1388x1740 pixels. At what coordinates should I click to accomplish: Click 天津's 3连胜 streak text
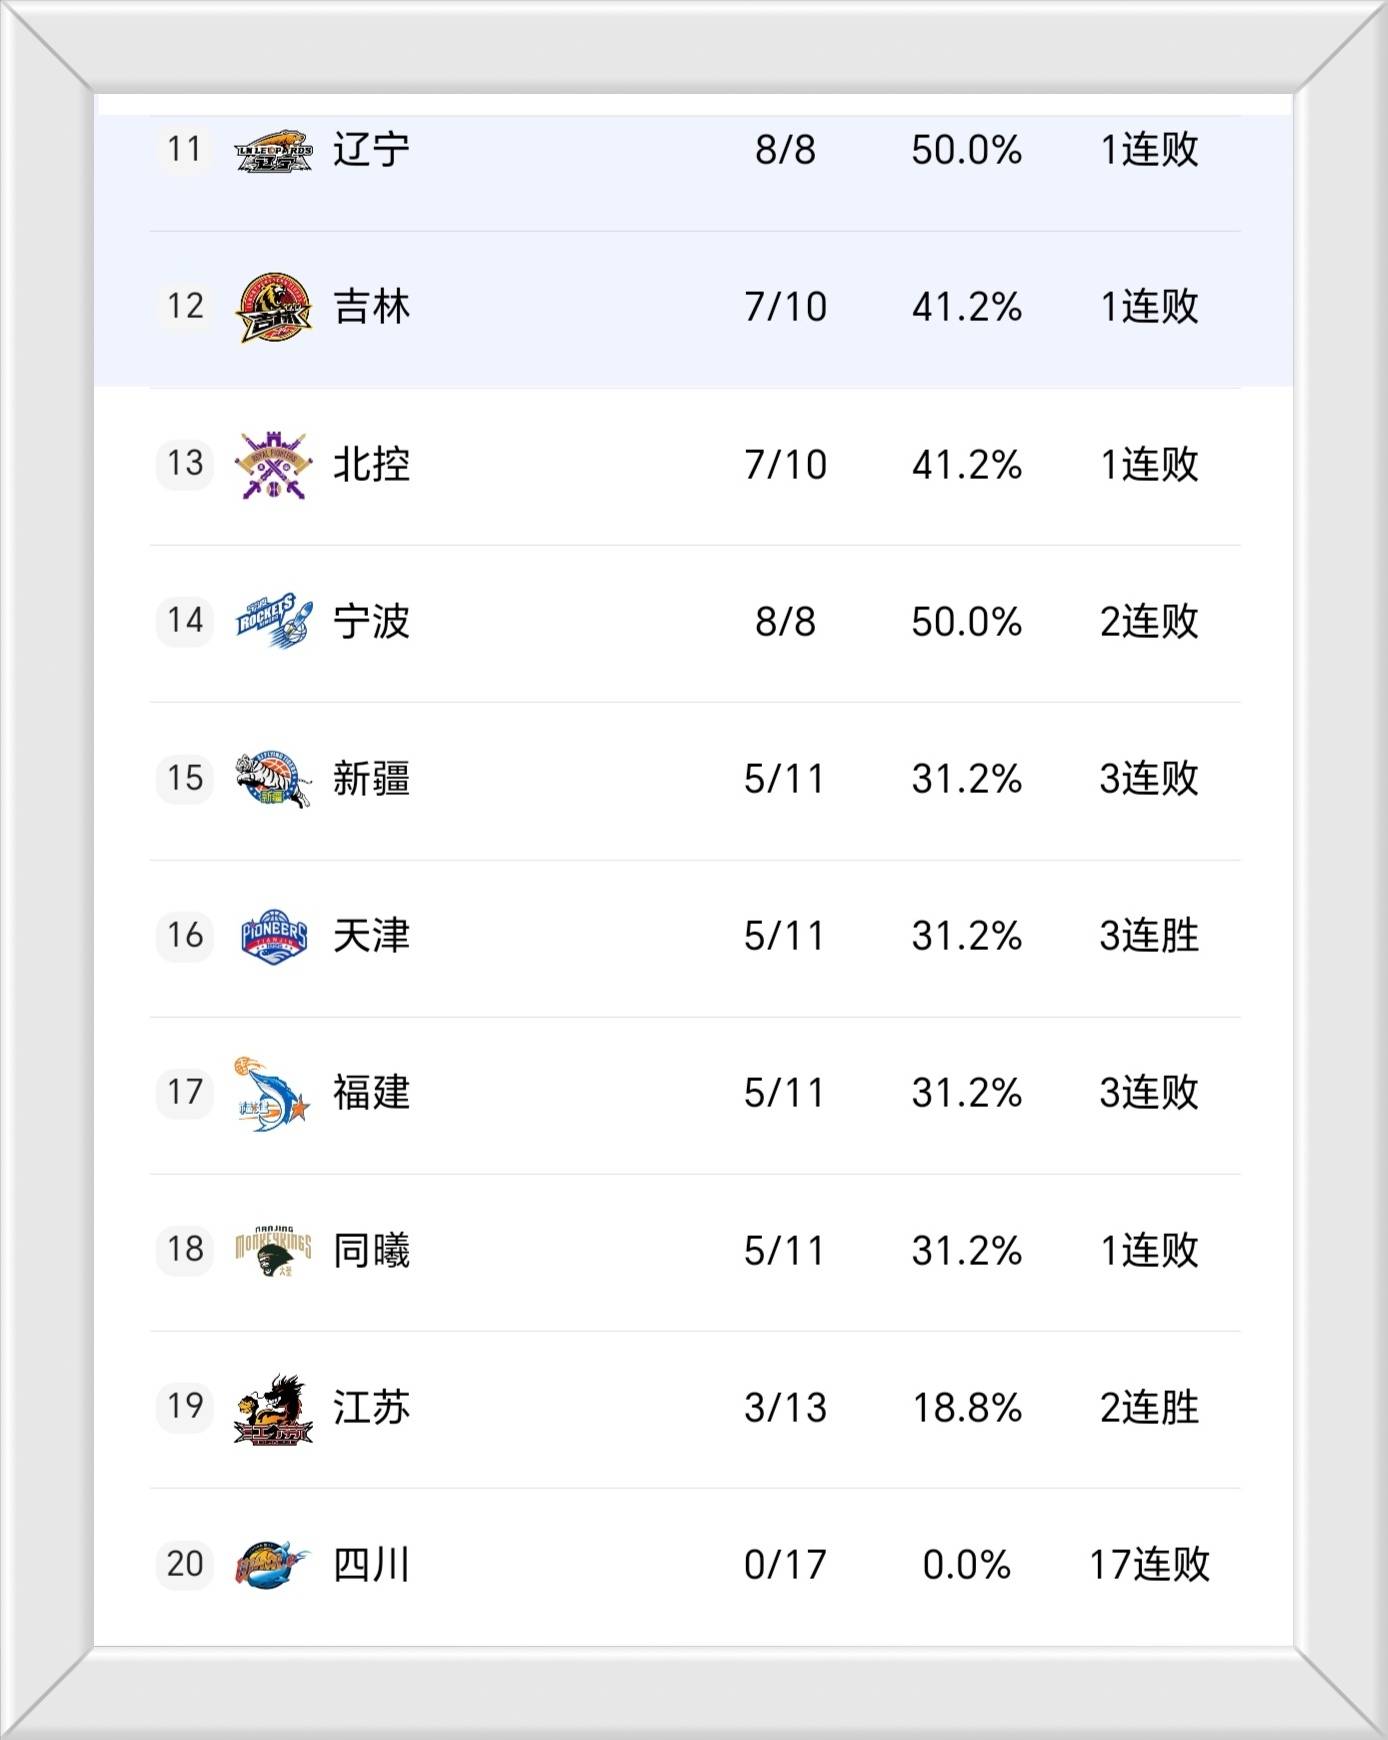(x=1149, y=936)
